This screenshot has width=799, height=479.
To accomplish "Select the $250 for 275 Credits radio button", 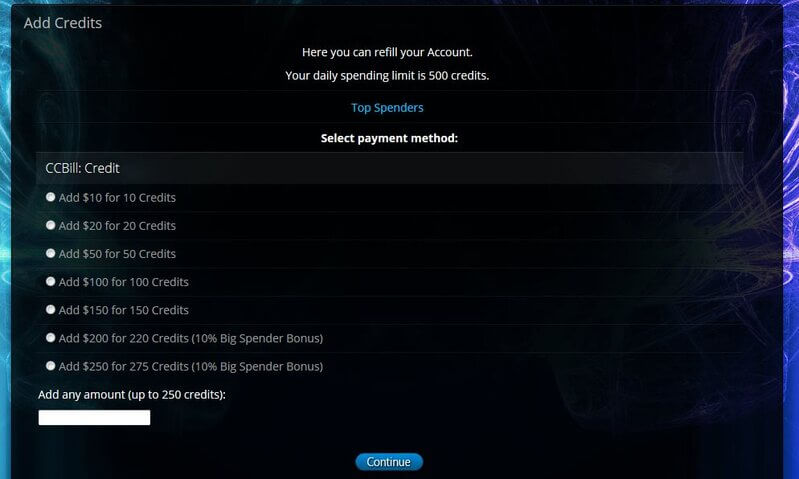I will 50,365.
